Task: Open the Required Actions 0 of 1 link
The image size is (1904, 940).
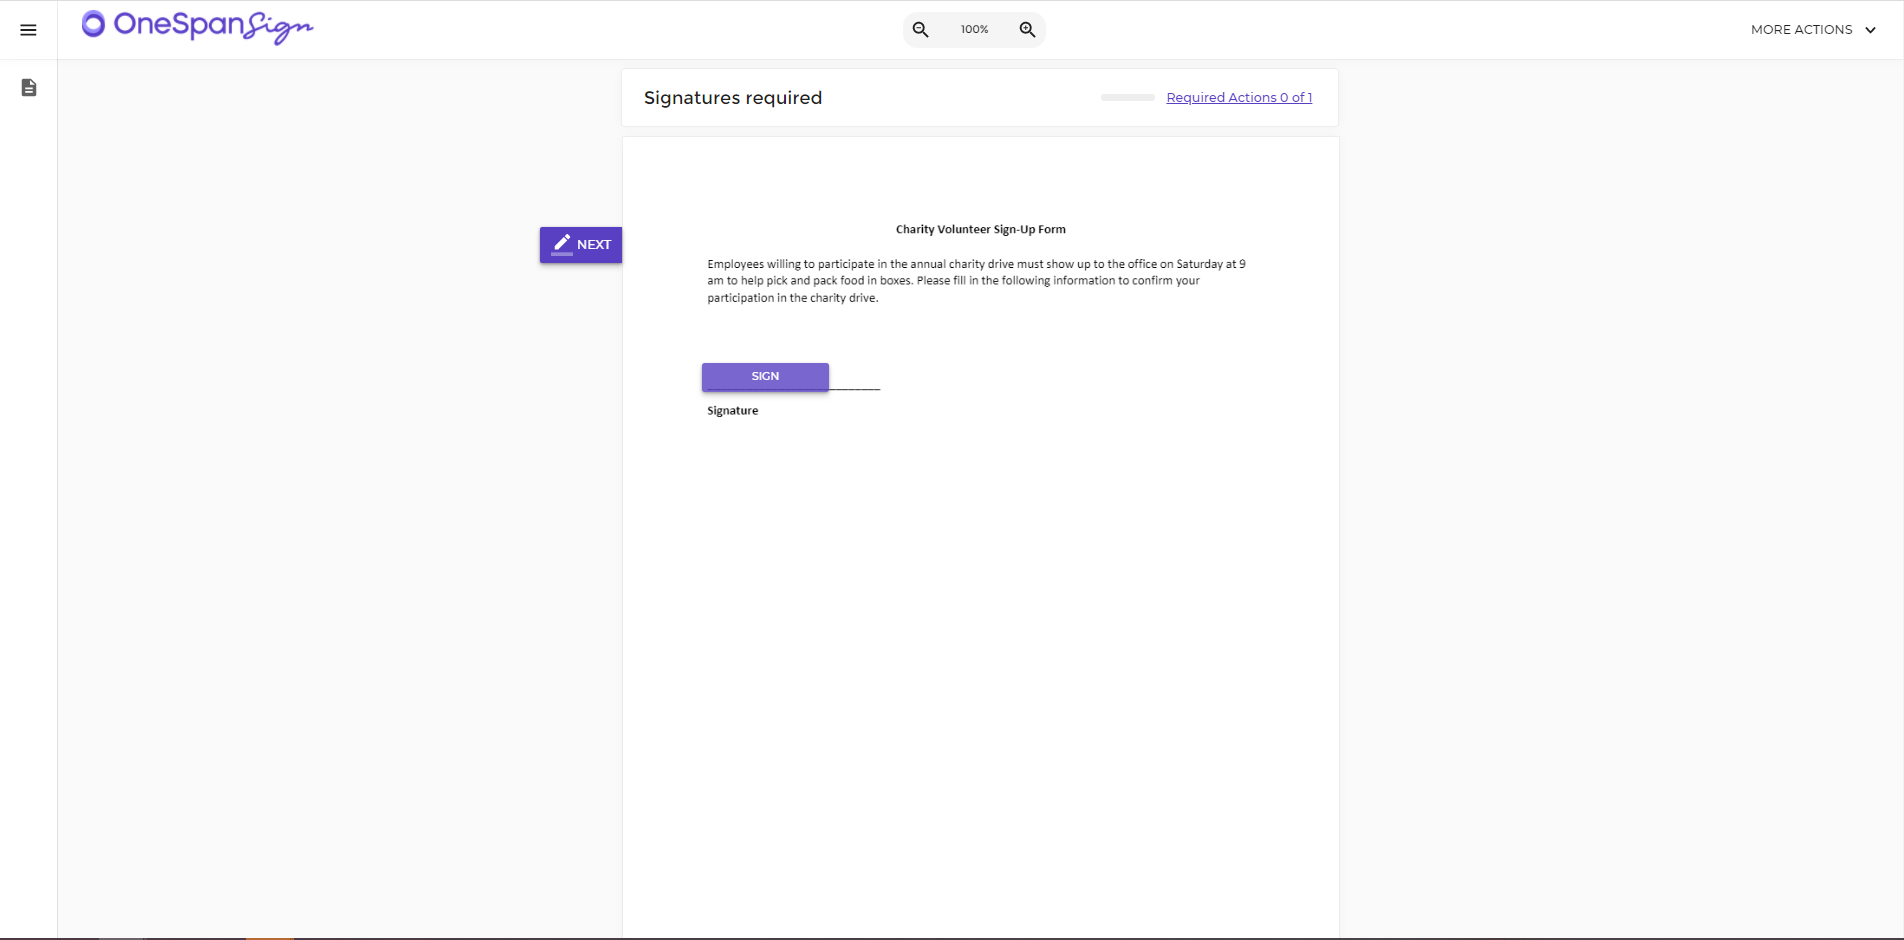Action: coord(1238,97)
